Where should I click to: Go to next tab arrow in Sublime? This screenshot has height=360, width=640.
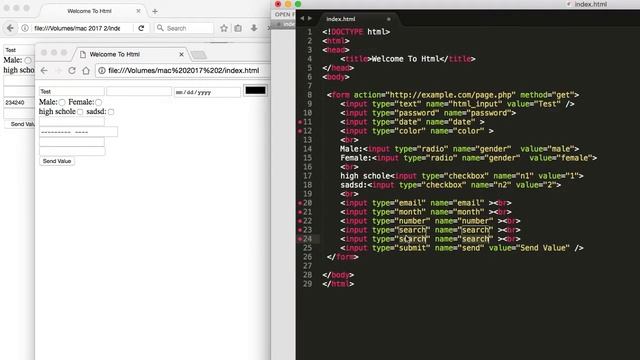tap(310, 18)
